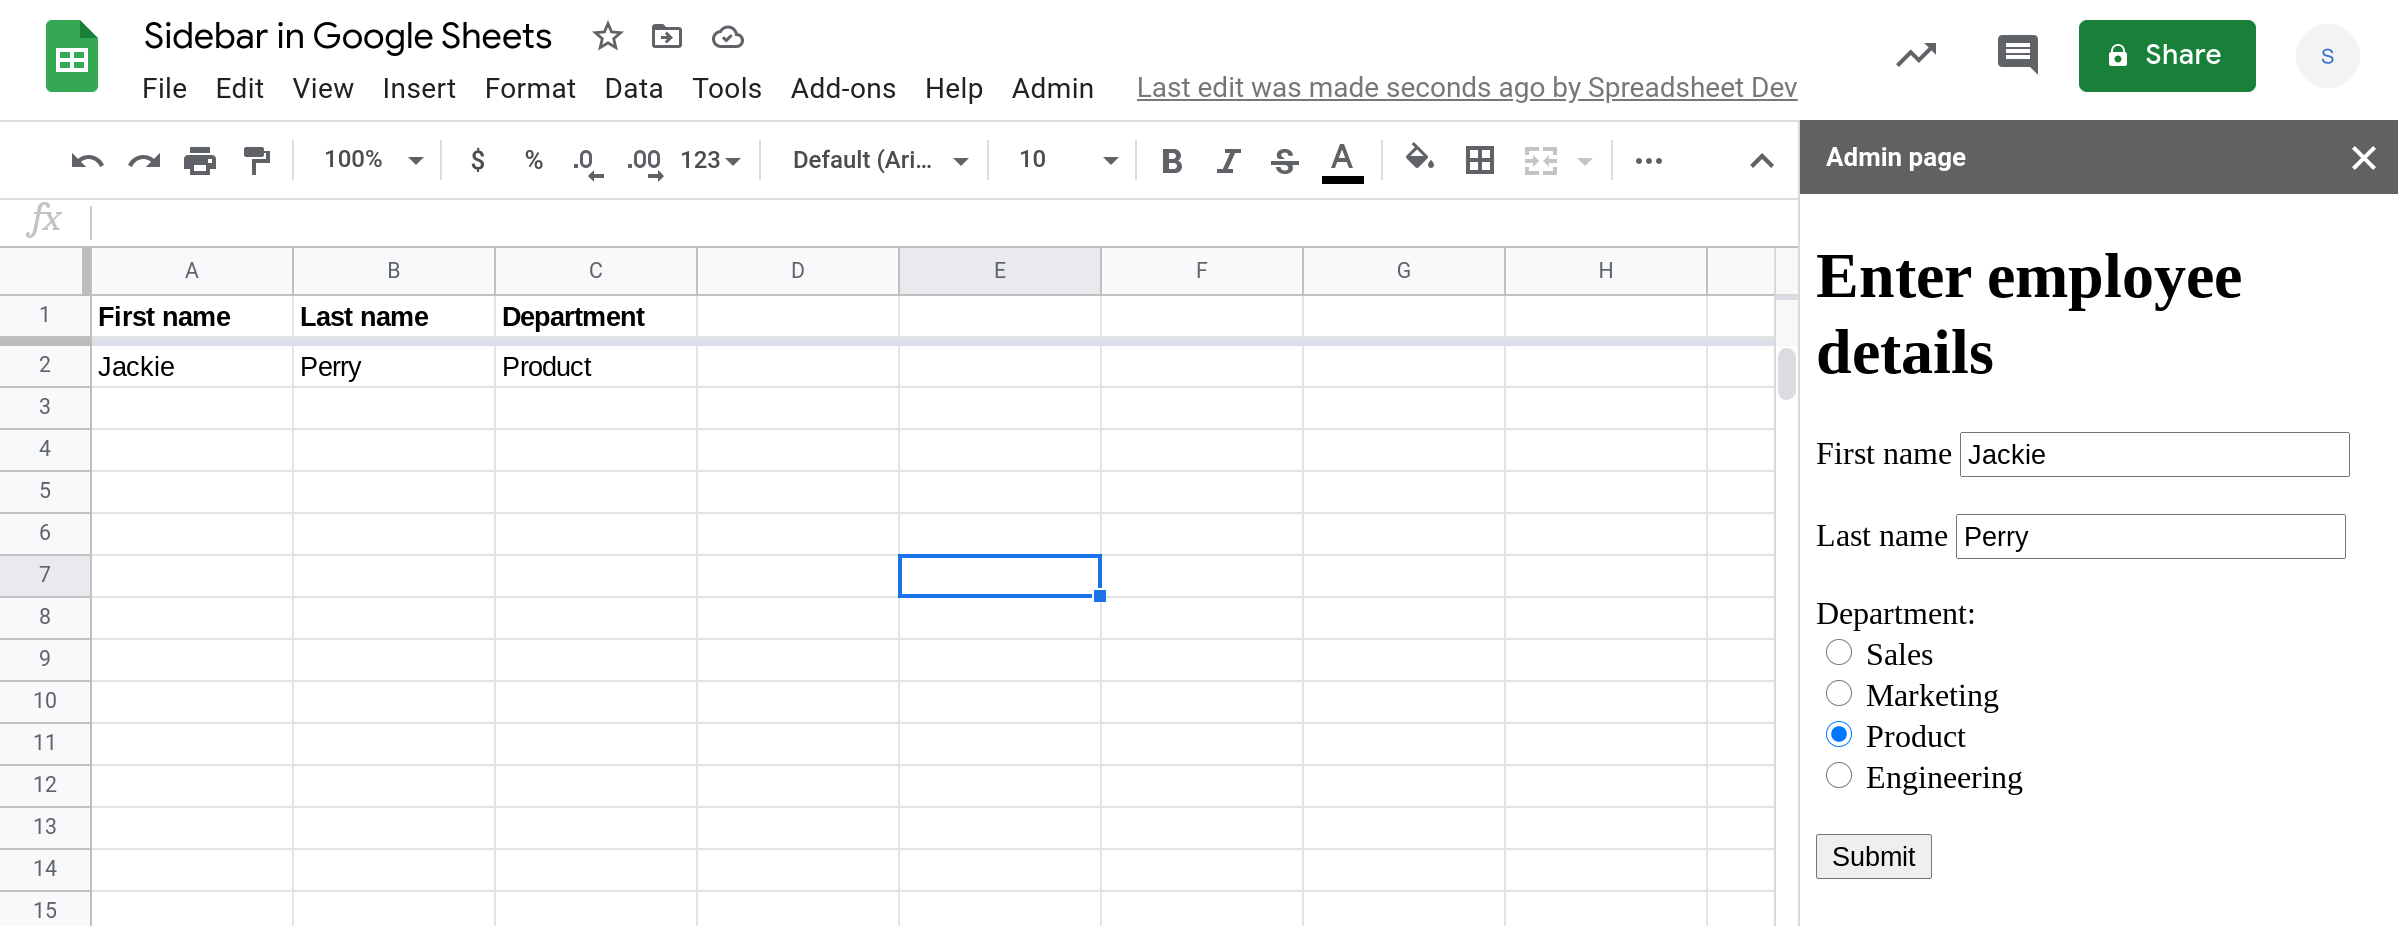2398x926 pixels.
Task: Select the Last name header cell in B1
Action: 394,316
